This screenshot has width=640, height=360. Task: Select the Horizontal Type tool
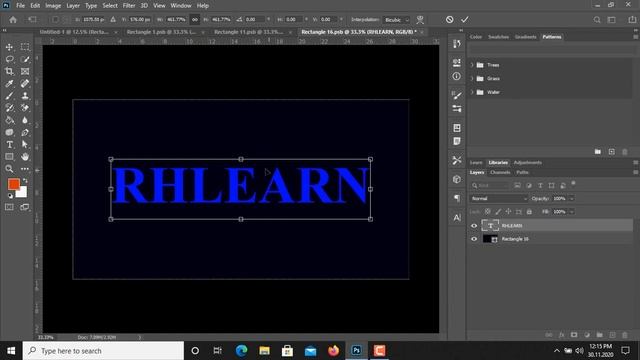(9, 144)
